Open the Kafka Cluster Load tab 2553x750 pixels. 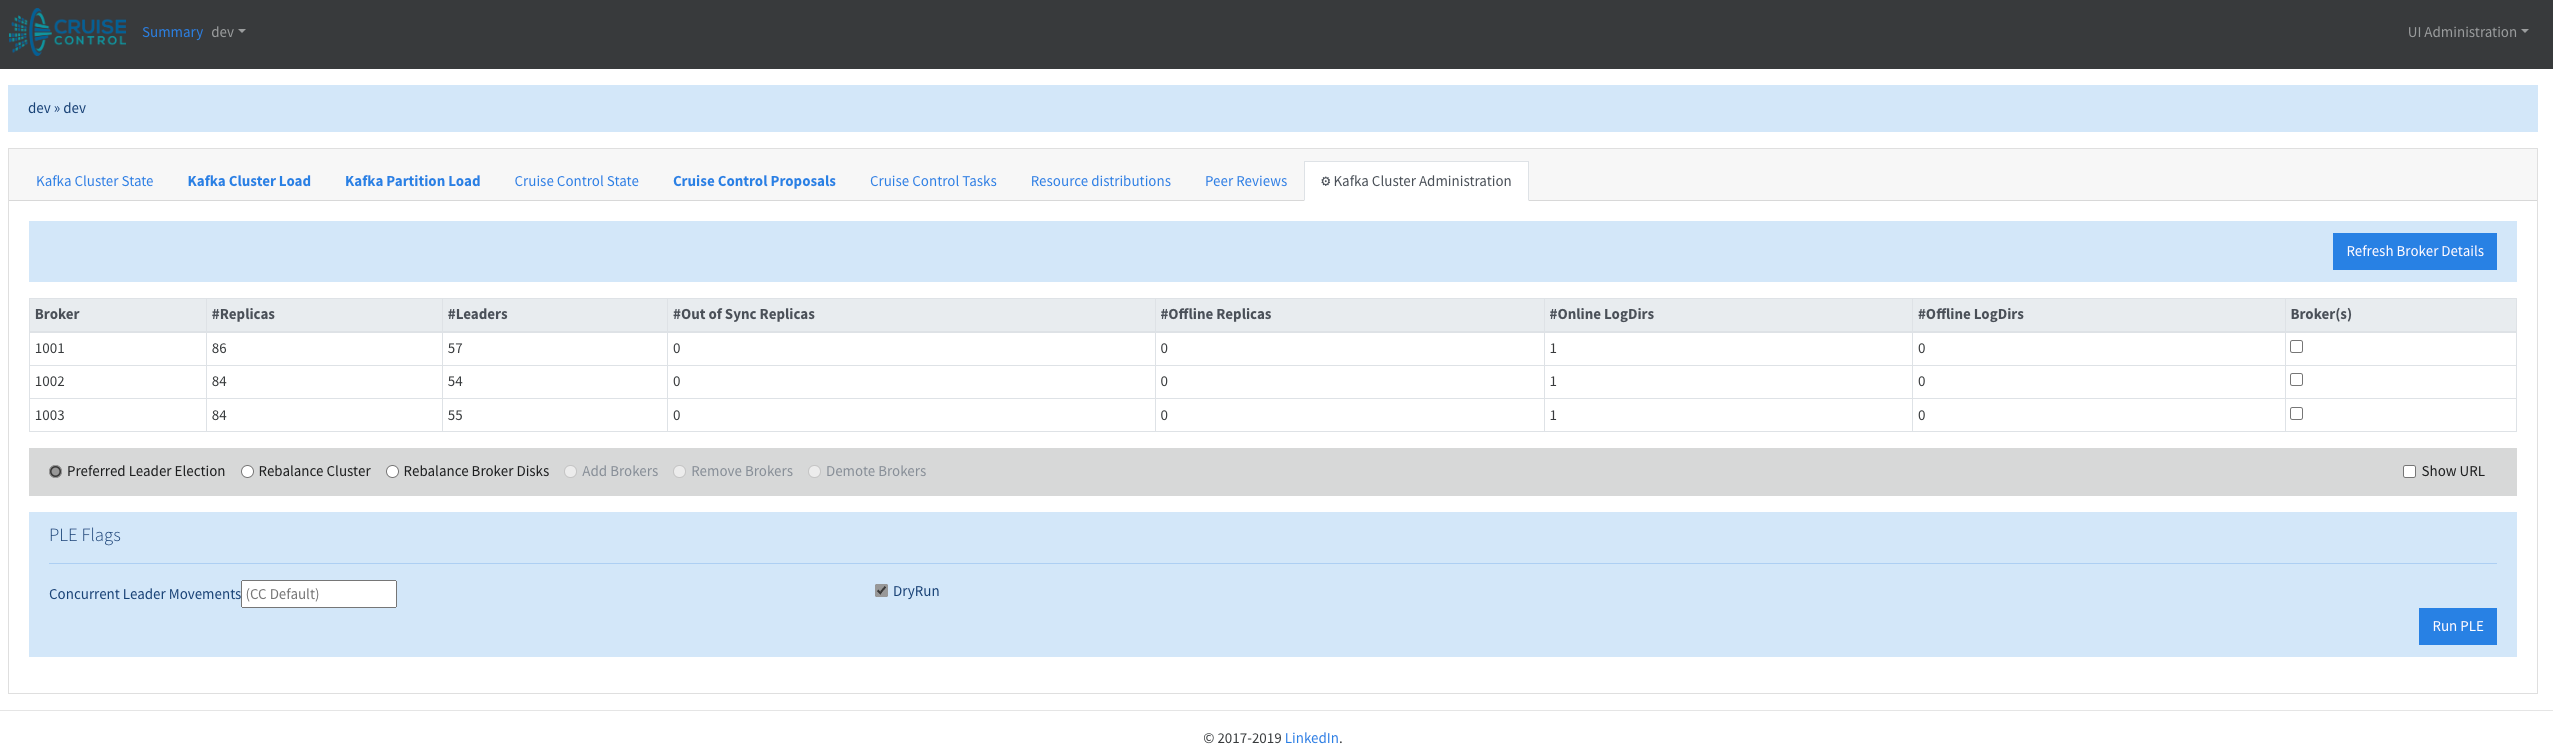(249, 181)
